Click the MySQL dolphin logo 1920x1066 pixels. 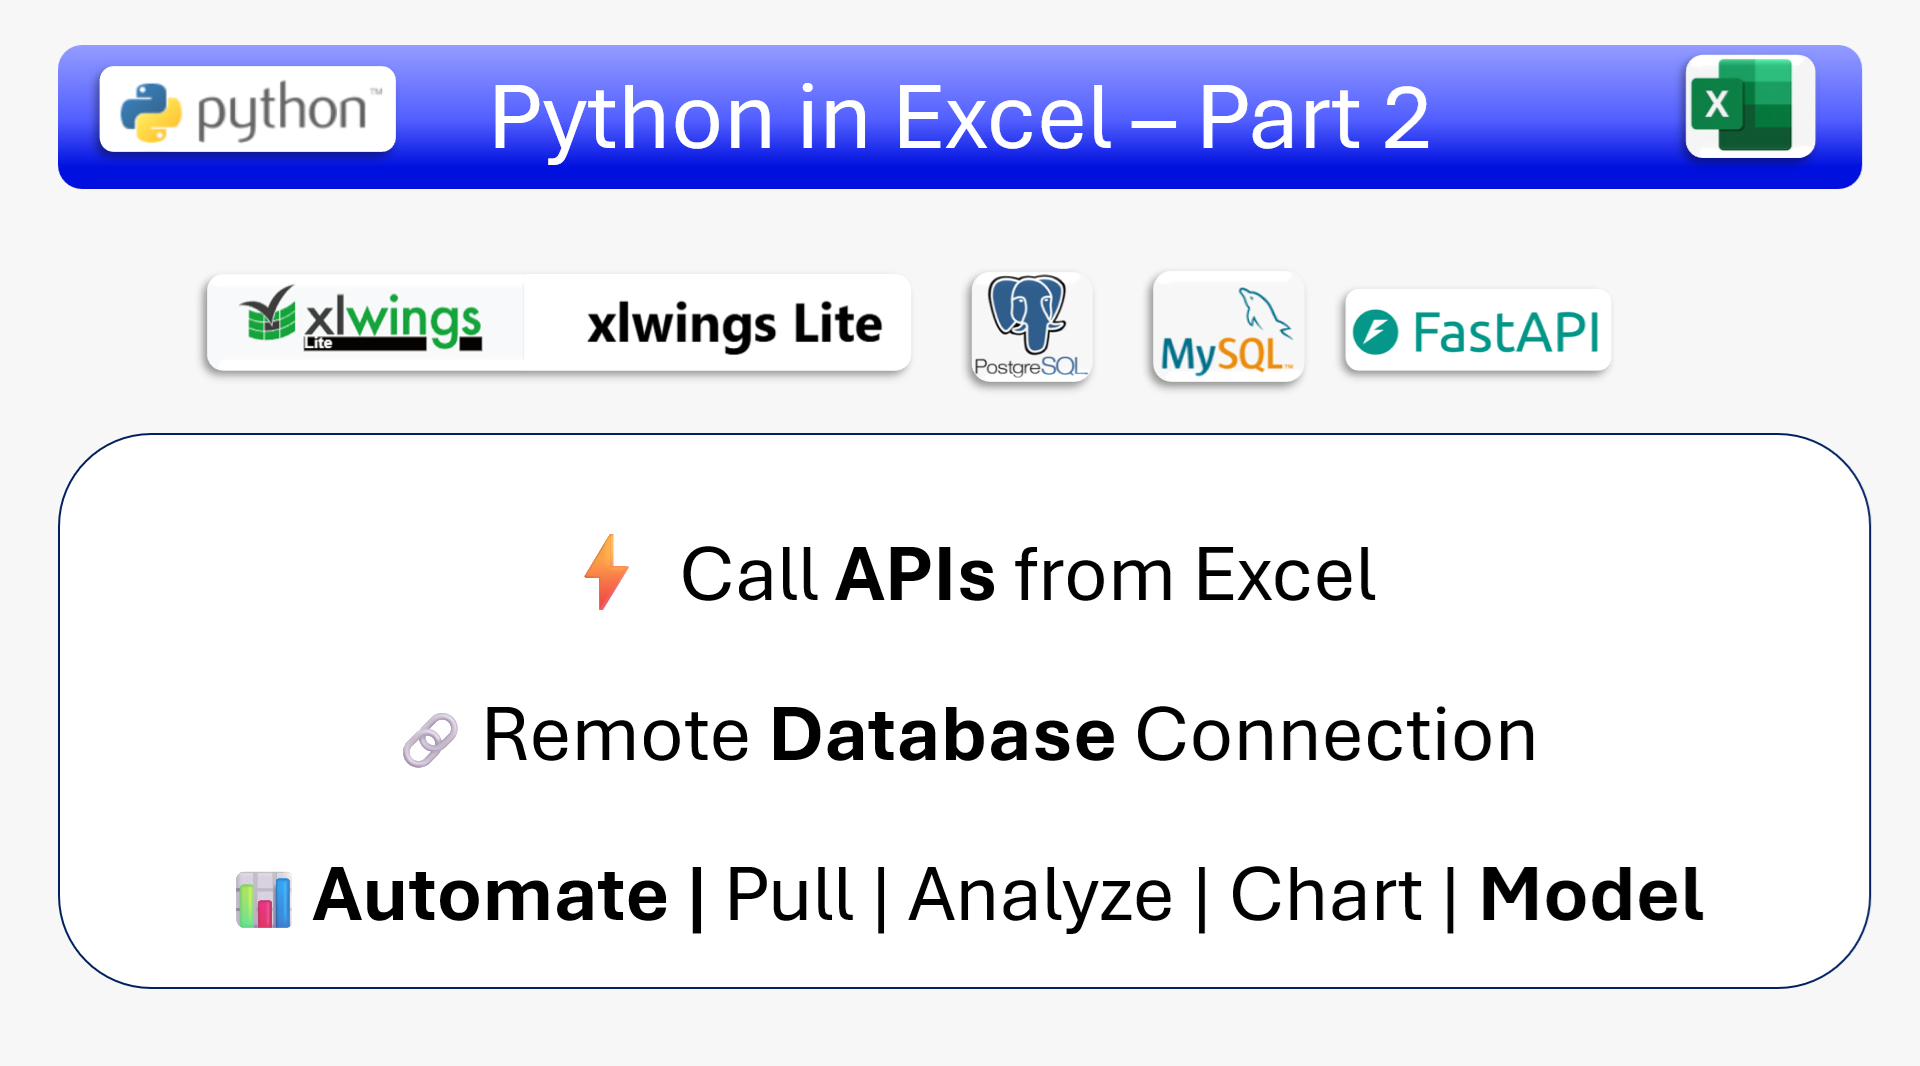tap(1228, 327)
